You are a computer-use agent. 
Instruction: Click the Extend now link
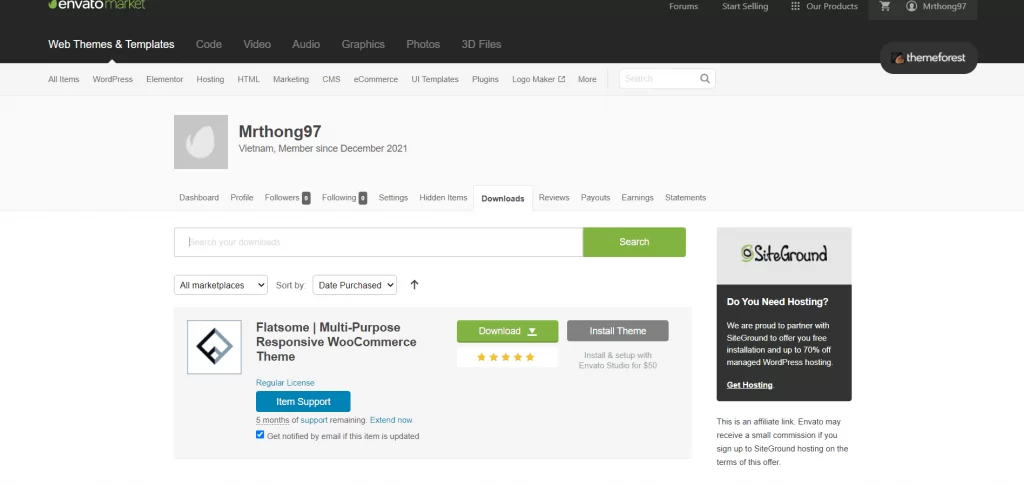[x=391, y=420]
